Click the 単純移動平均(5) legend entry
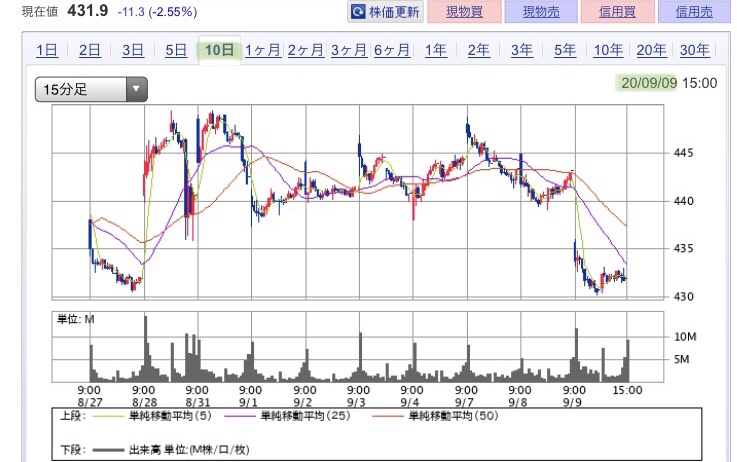Image resolution: width=737 pixels, height=462 pixels. pos(170,416)
